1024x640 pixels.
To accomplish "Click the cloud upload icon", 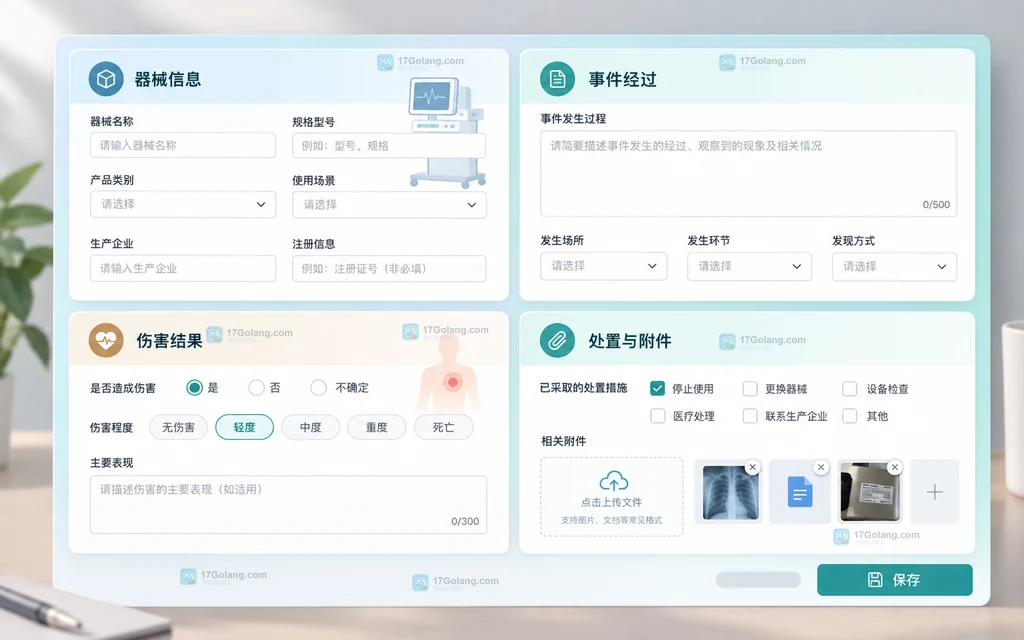I will pyautogui.click(x=613, y=481).
